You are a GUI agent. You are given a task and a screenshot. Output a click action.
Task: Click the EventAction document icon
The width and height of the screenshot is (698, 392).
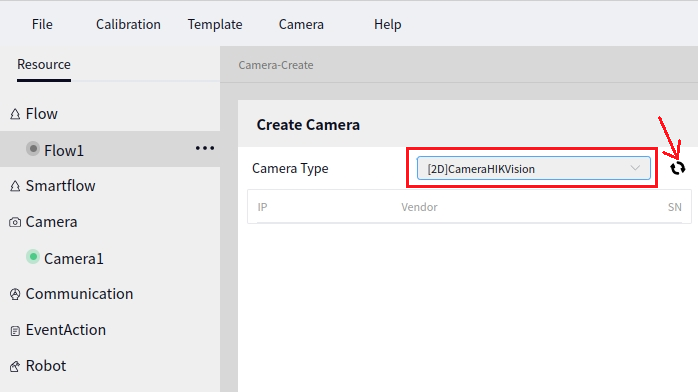click(x=15, y=331)
